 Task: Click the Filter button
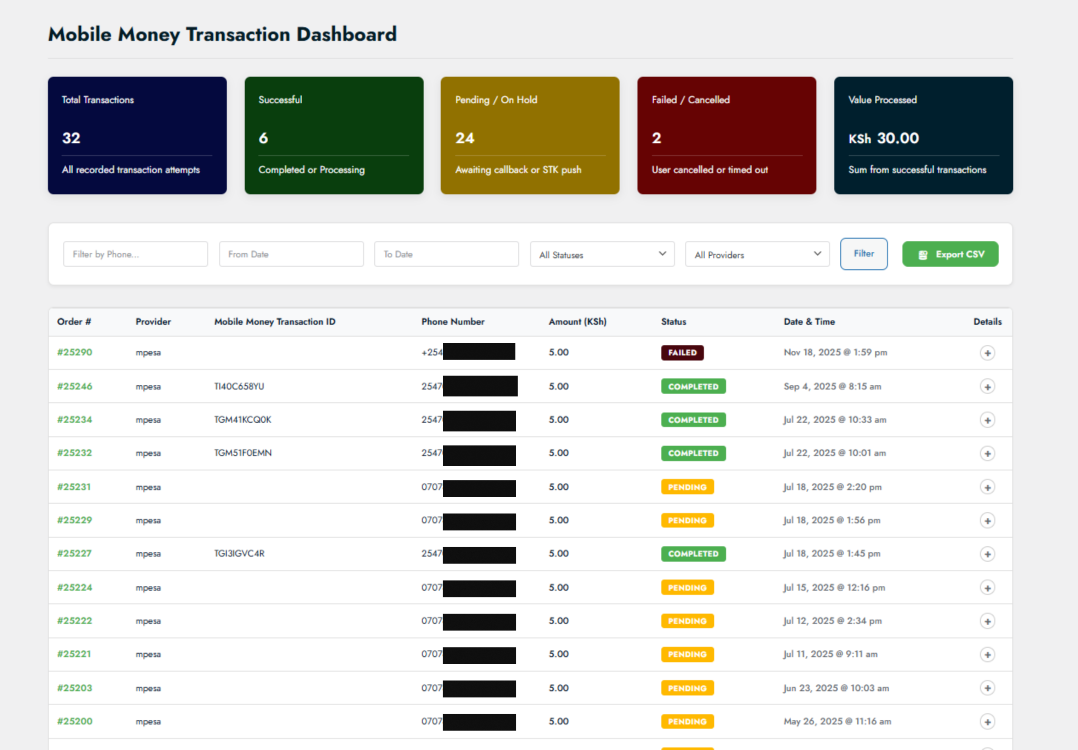[x=864, y=253]
